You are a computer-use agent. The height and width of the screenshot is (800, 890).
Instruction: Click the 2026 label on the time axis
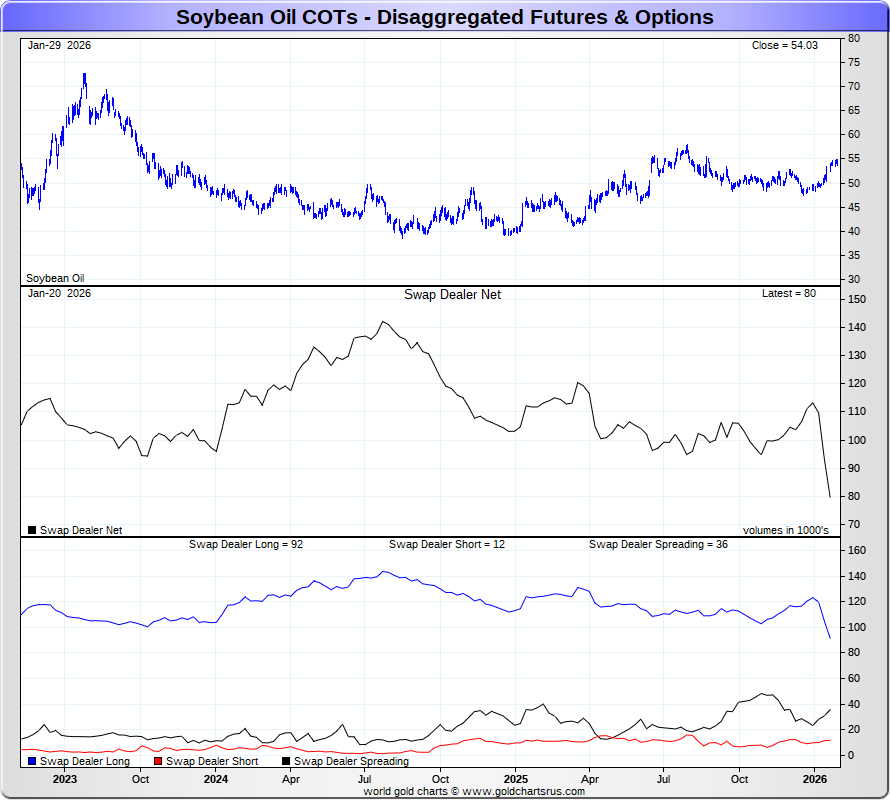815,779
